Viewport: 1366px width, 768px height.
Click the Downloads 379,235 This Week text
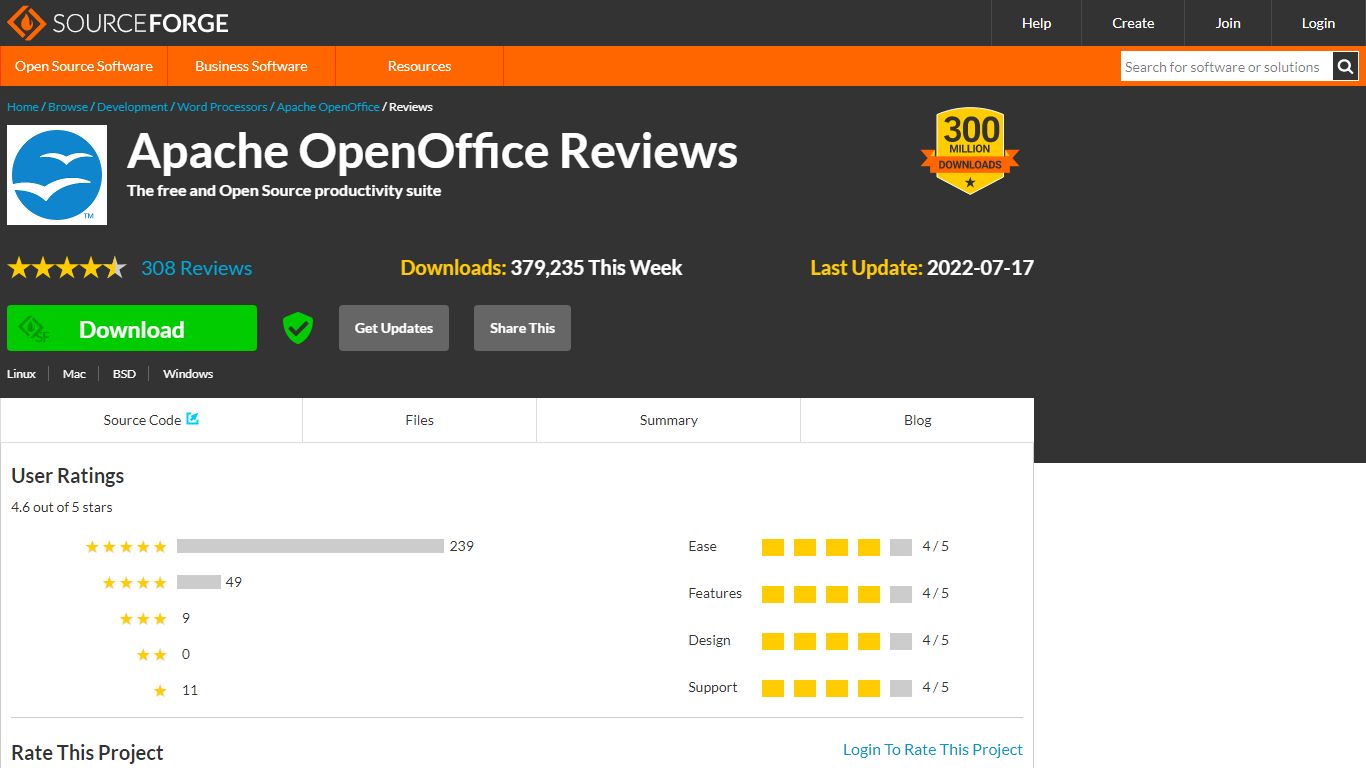[541, 268]
